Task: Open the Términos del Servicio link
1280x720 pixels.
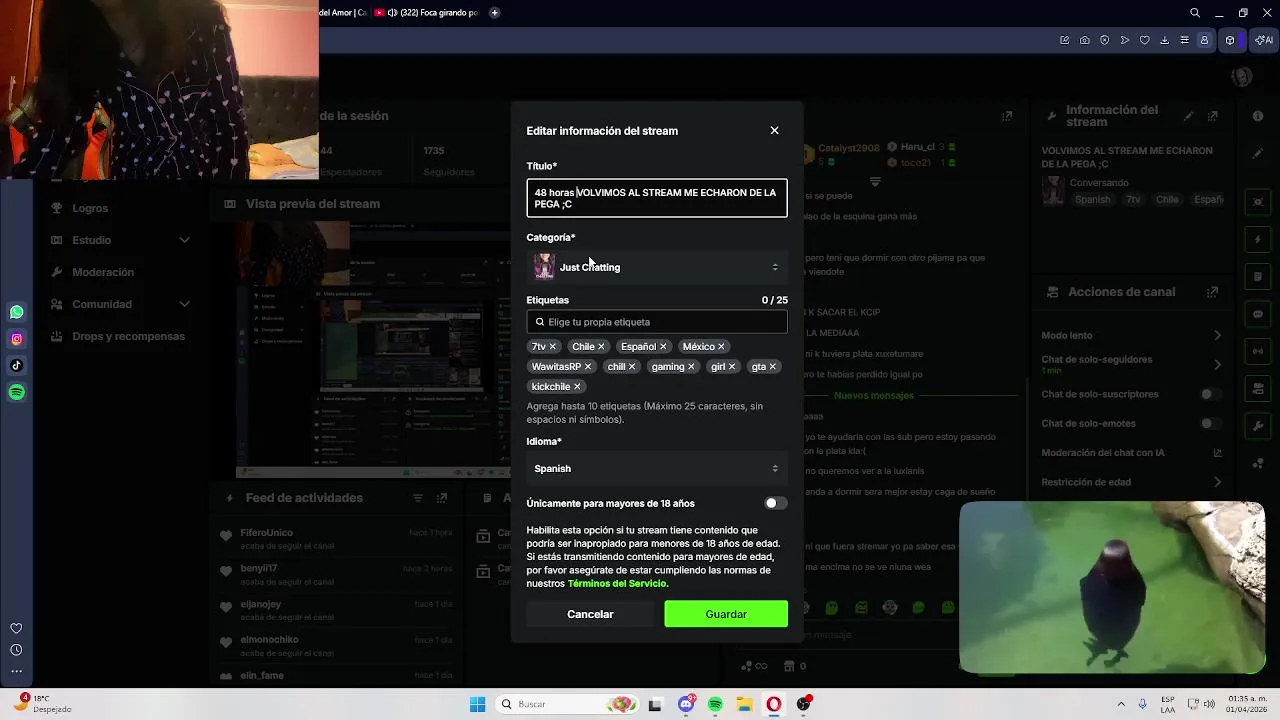Action: [x=616, y=583]
